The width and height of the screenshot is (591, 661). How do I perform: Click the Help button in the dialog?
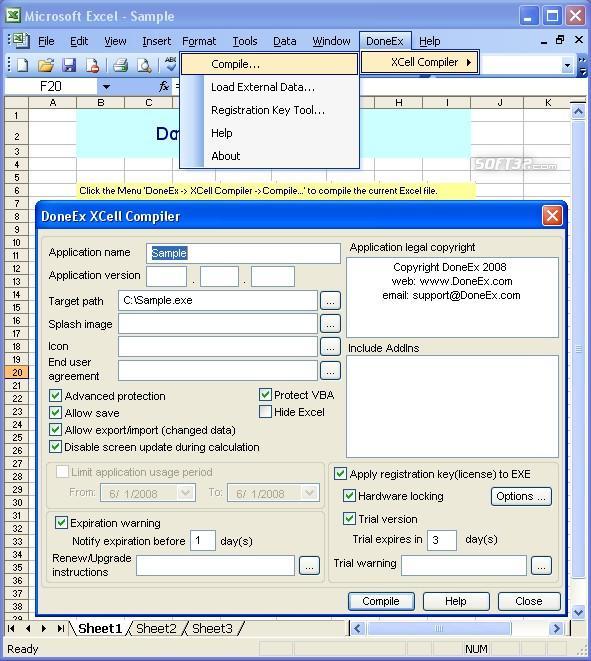point(456,601)
